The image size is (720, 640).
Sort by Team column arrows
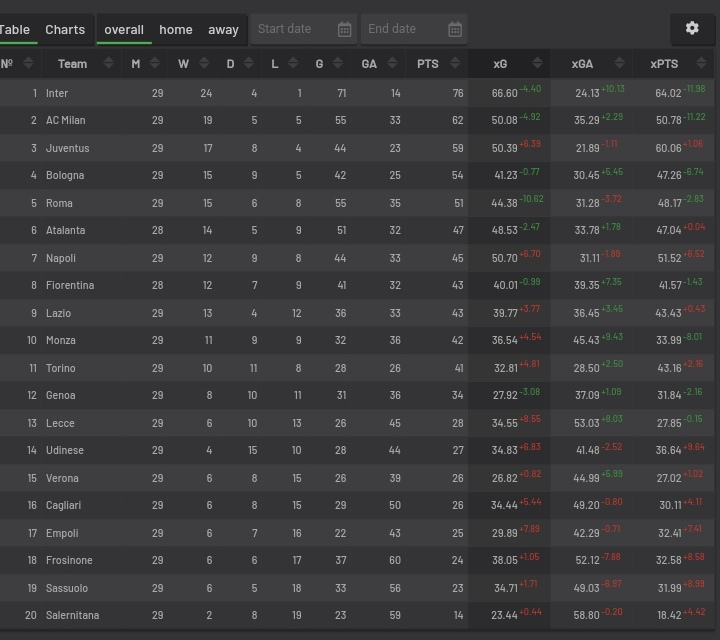click(108, 63)
